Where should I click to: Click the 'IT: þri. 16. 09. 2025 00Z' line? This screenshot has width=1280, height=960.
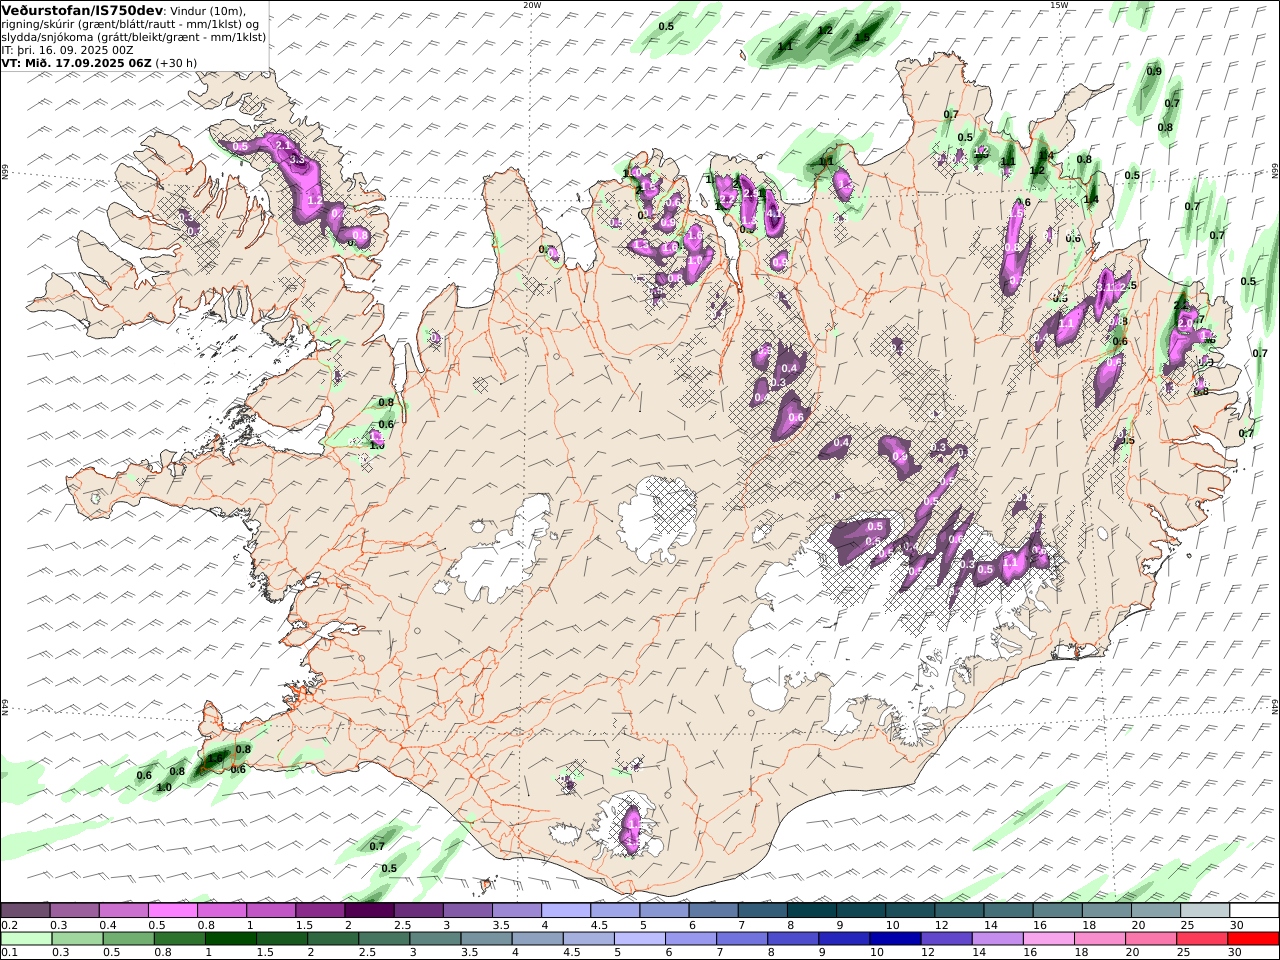coord(68,49)
